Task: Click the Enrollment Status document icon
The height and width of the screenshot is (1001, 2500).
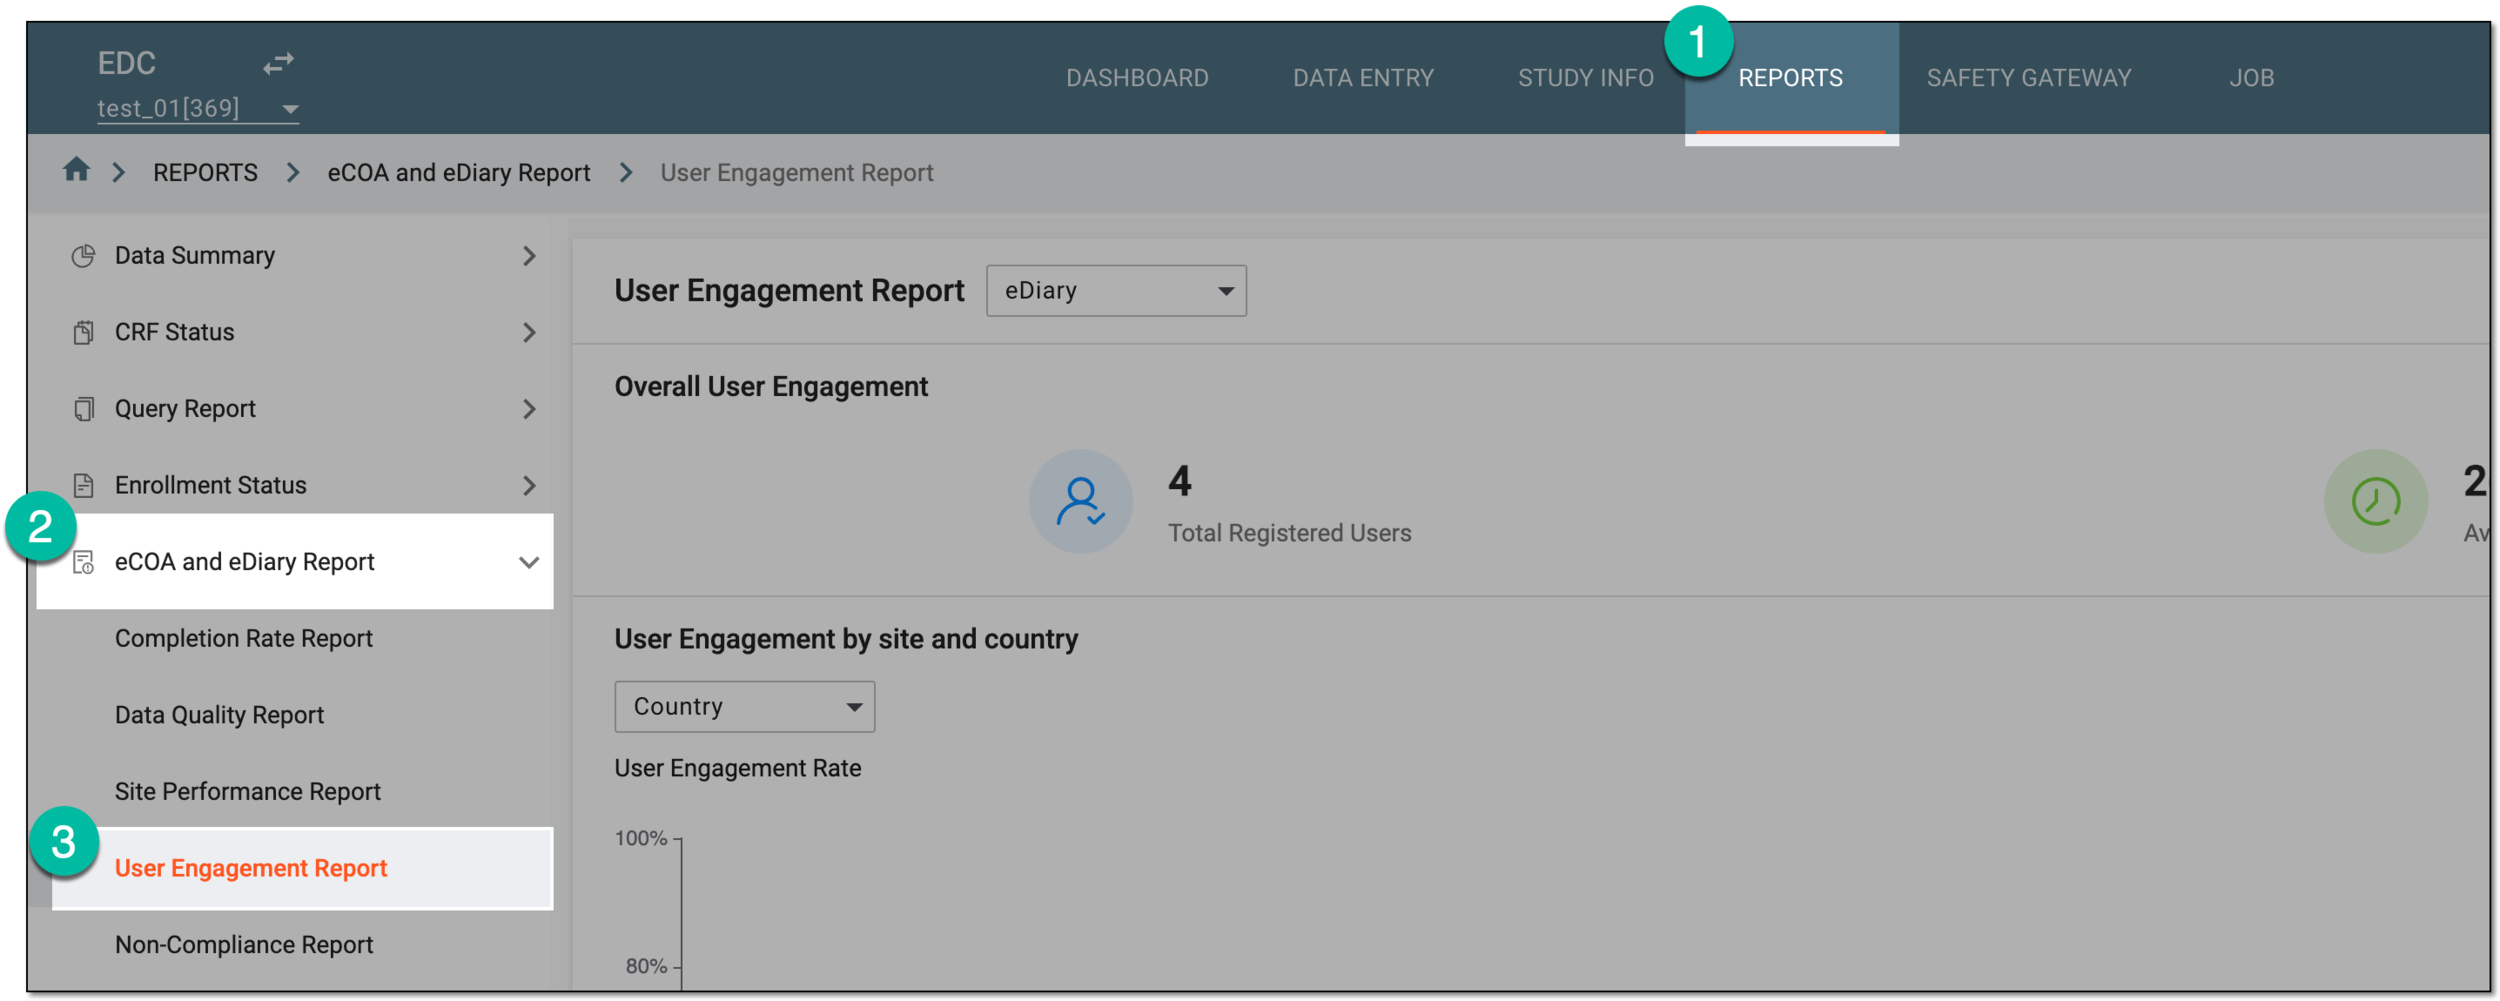Action: click(x=84, y=485)
